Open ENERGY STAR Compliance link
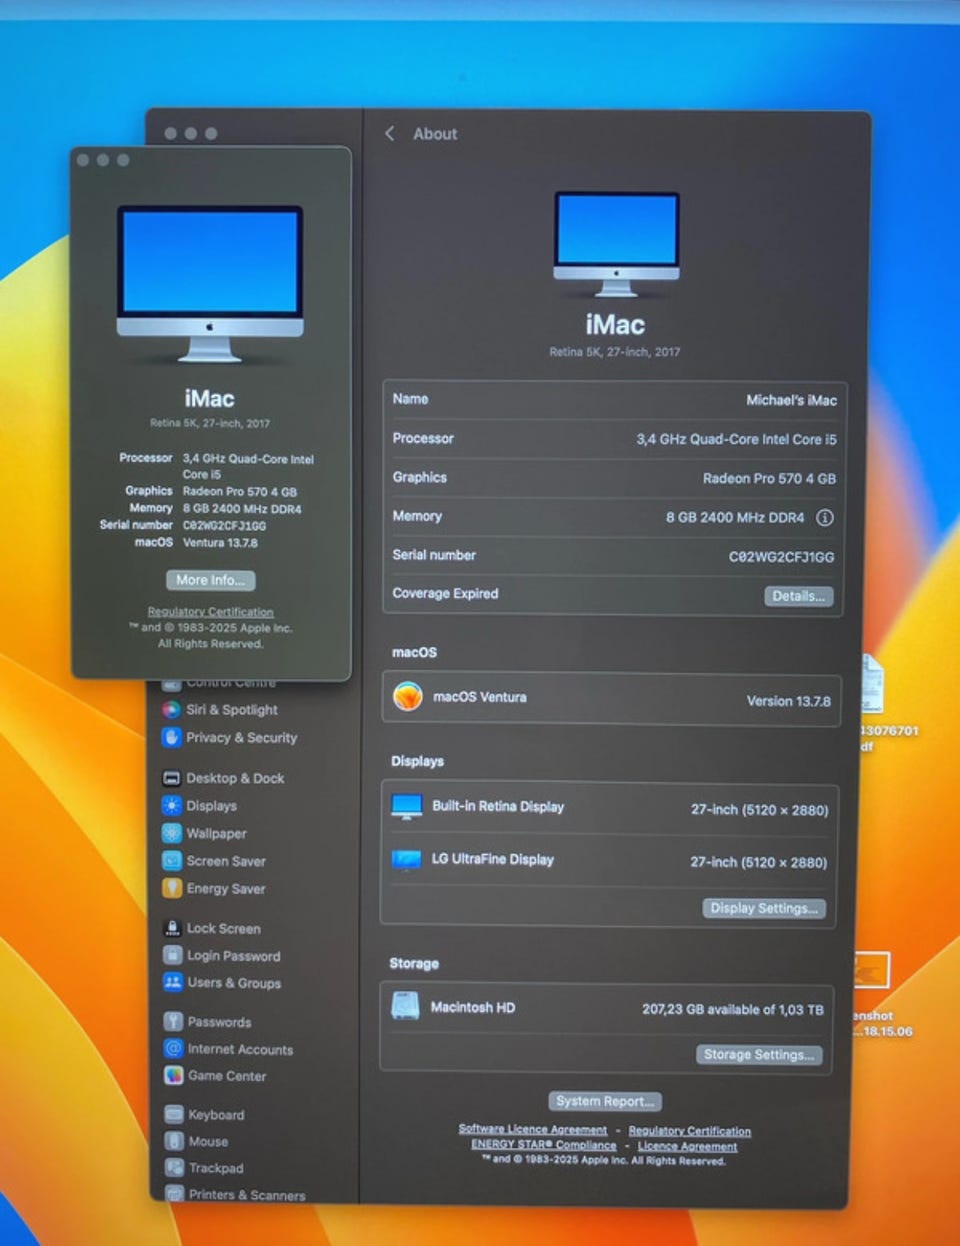Image resolution: width=960 pixels, height=1246 pixels. 544,1145
